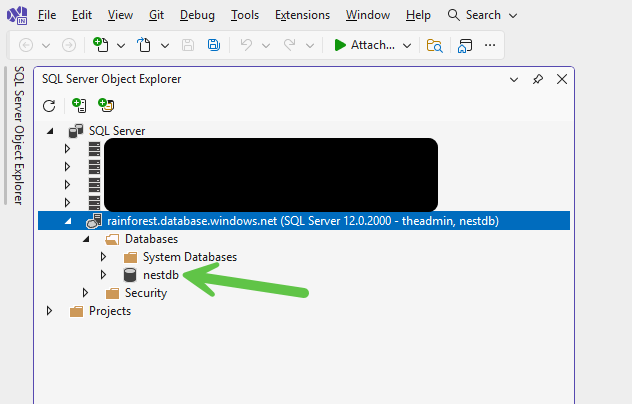
Task: Click the New Item icon
Action: coord(101,44)
